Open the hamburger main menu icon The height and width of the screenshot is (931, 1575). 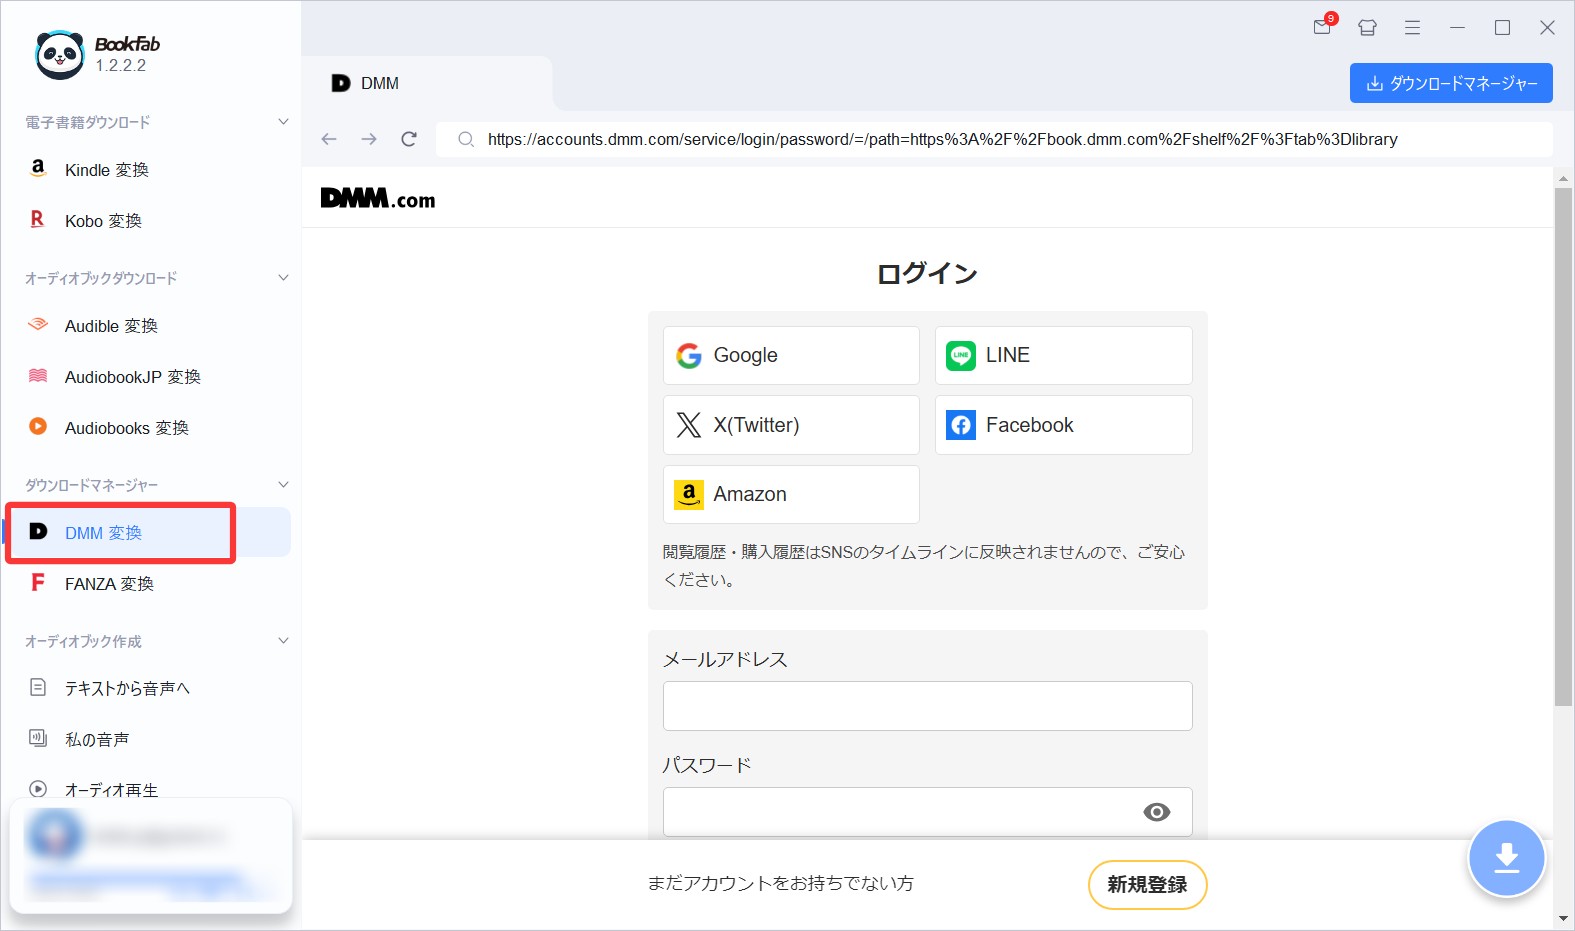point(1412,28)
